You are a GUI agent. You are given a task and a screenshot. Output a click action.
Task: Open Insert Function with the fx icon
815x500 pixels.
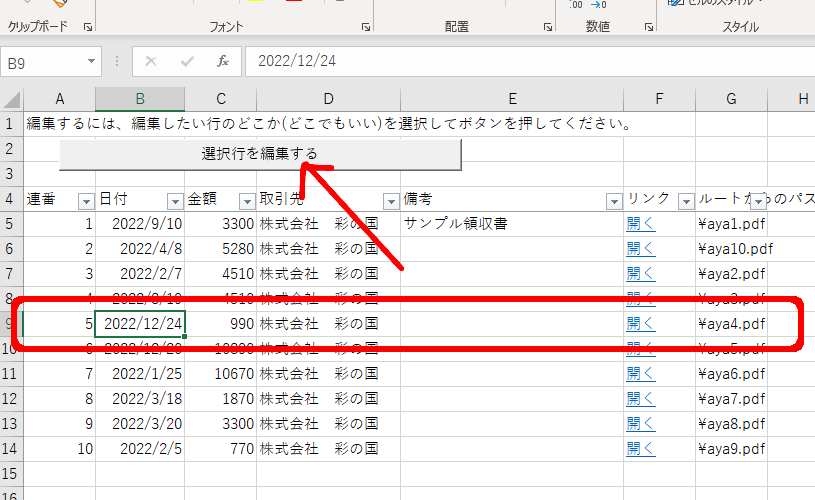click(x=222, y=61)
